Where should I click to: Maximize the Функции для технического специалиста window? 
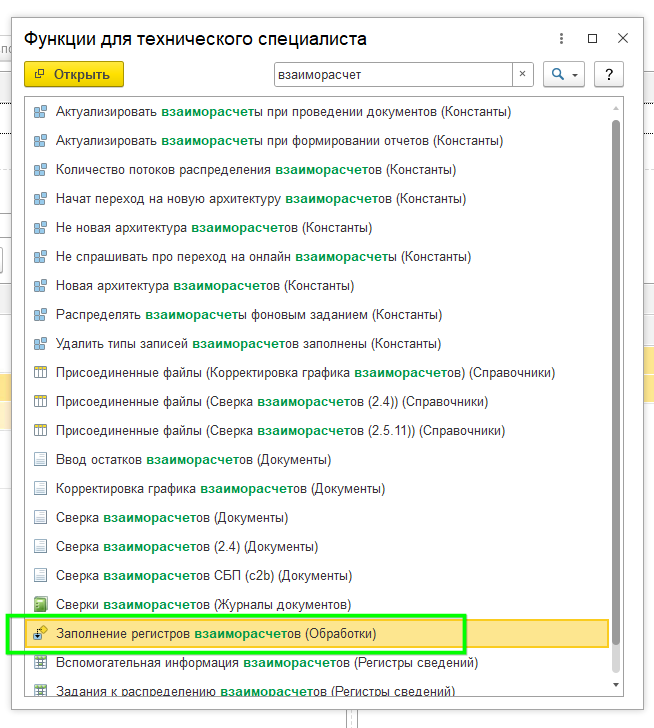(x=592, y=39)
